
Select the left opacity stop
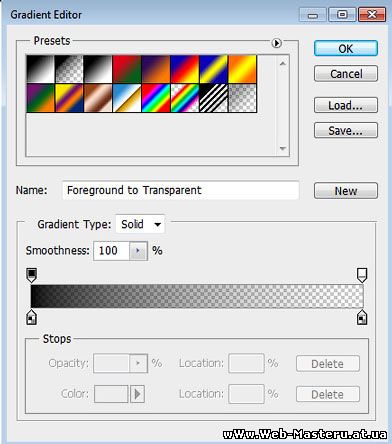point(31,275)
